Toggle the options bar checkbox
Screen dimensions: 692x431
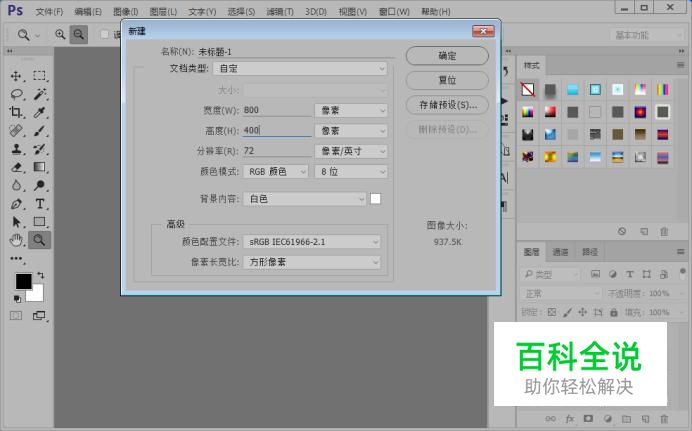(105, 34)
